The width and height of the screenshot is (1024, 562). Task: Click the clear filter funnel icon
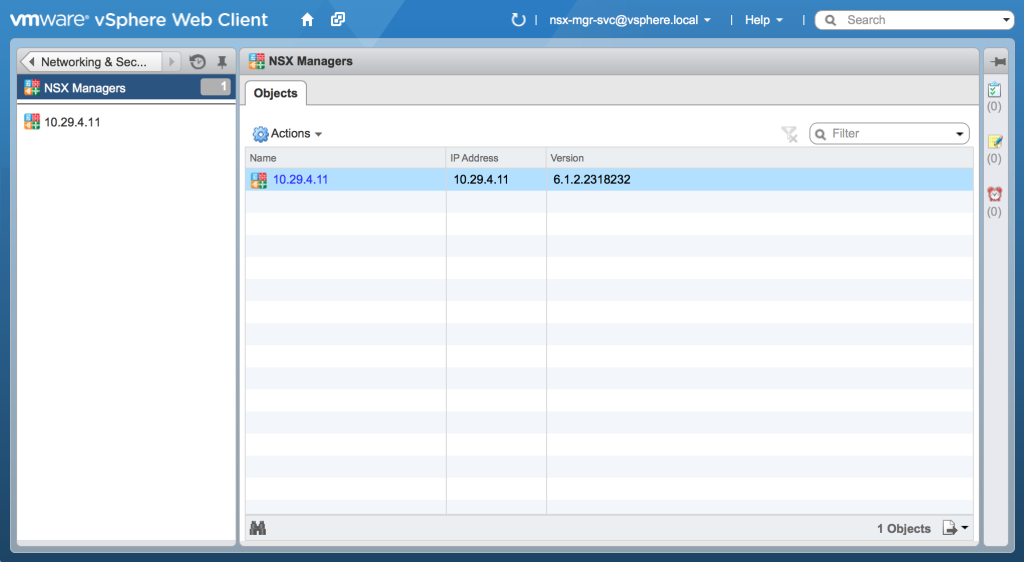[x=789, y=134]
